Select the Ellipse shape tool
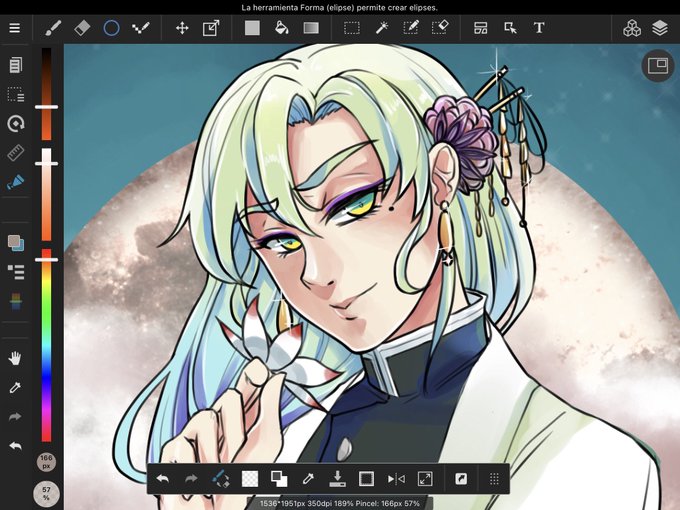 point(111,28)
